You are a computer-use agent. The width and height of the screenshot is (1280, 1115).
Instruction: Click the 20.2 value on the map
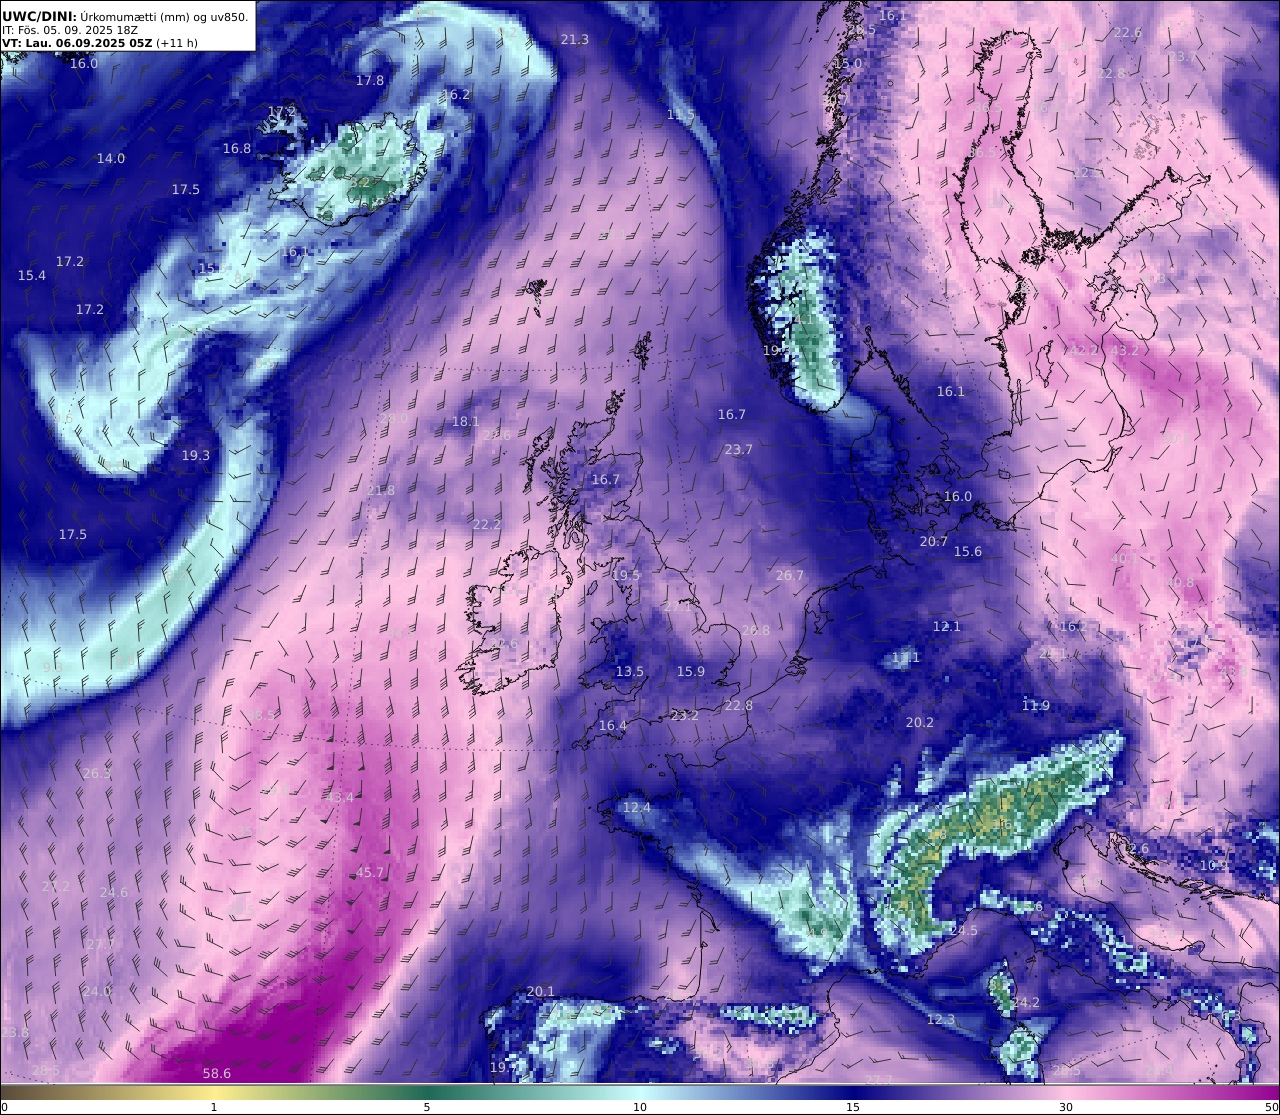(x=920, y=722)
